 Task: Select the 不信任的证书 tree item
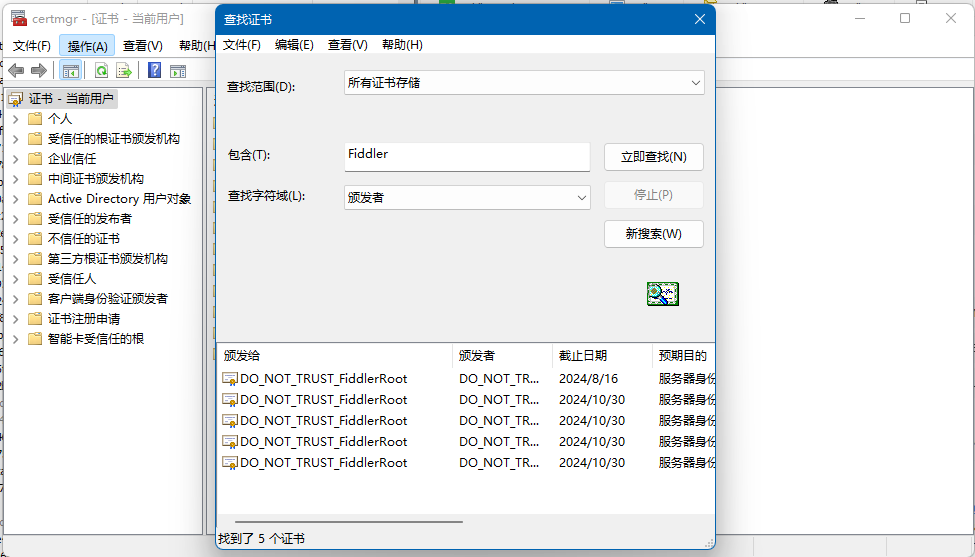point(83,239)
